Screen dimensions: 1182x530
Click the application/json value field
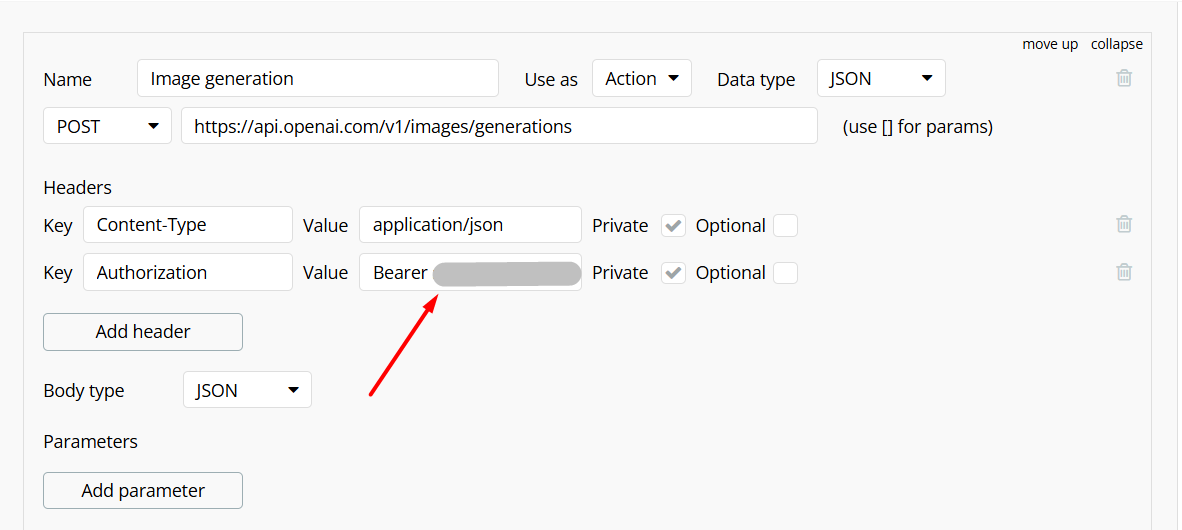(470, 225)
